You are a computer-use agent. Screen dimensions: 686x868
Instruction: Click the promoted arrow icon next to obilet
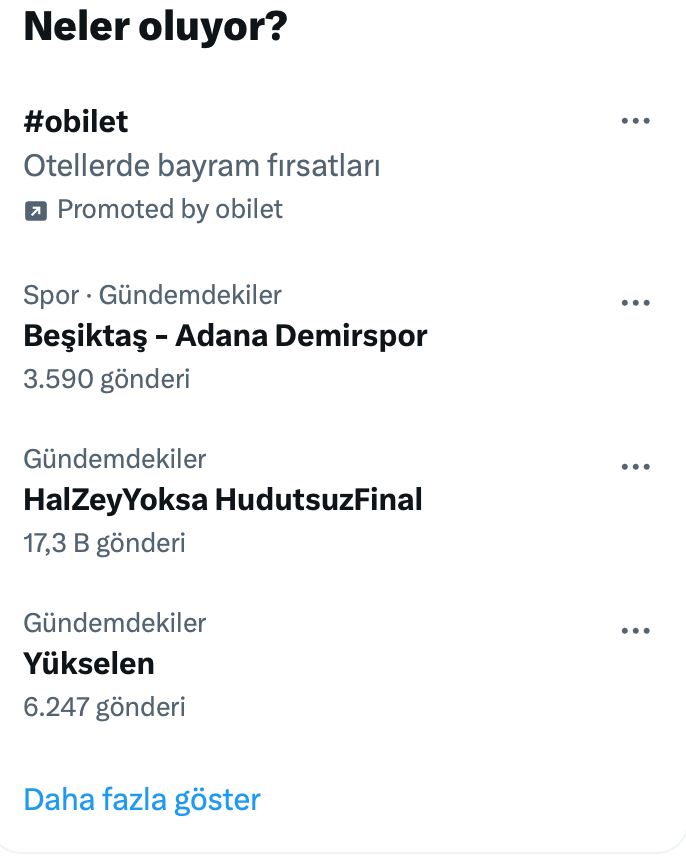coord(33,209)
